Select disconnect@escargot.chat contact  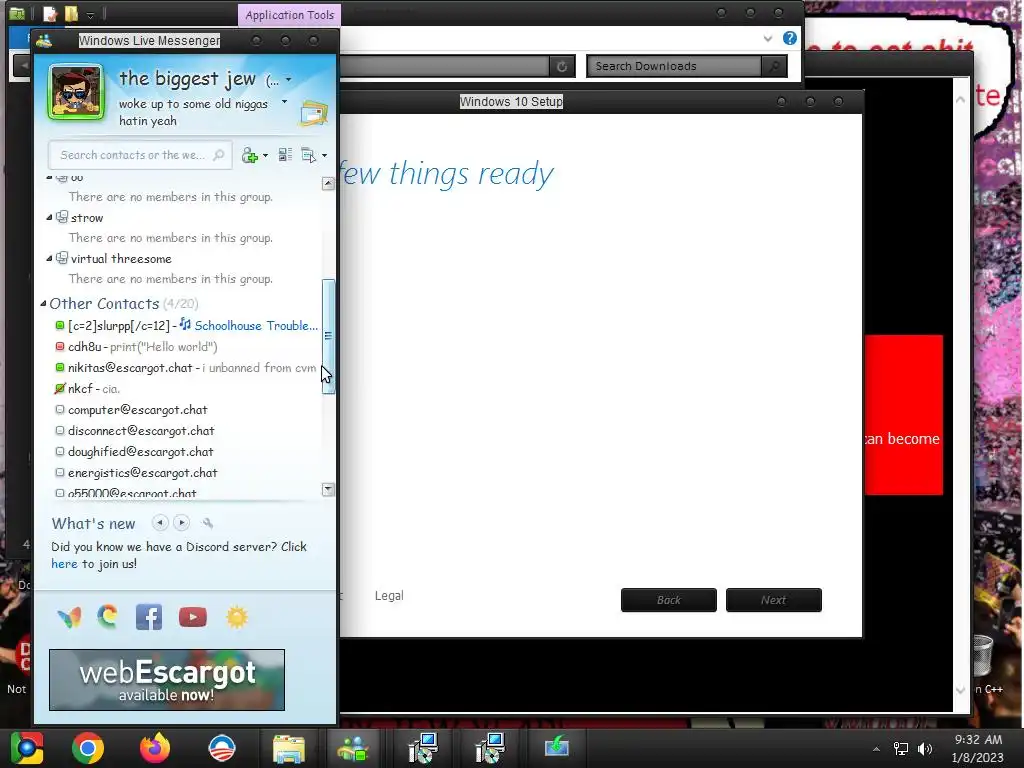click(141, 430)
